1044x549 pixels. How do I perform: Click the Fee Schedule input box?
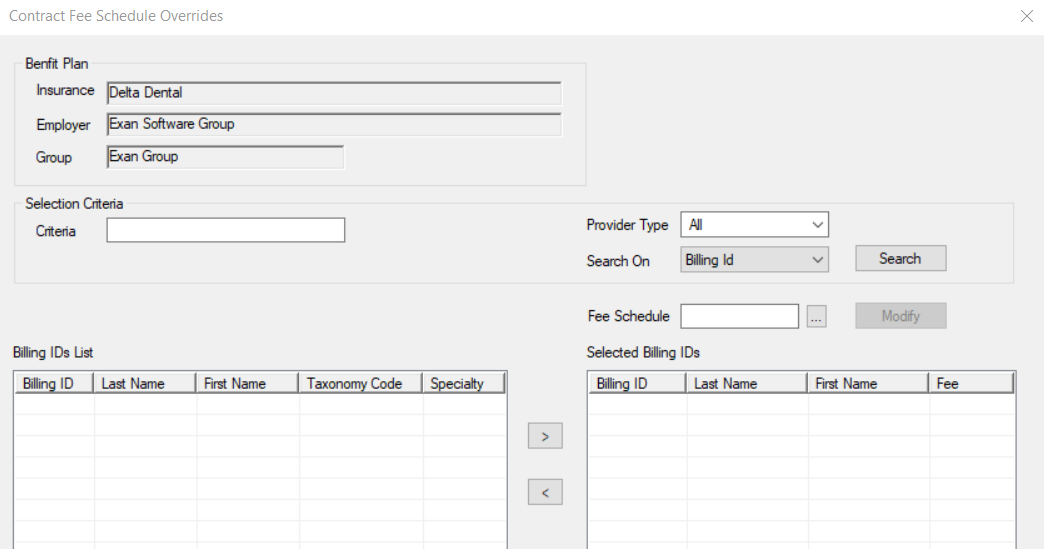[x=739, y=317]
